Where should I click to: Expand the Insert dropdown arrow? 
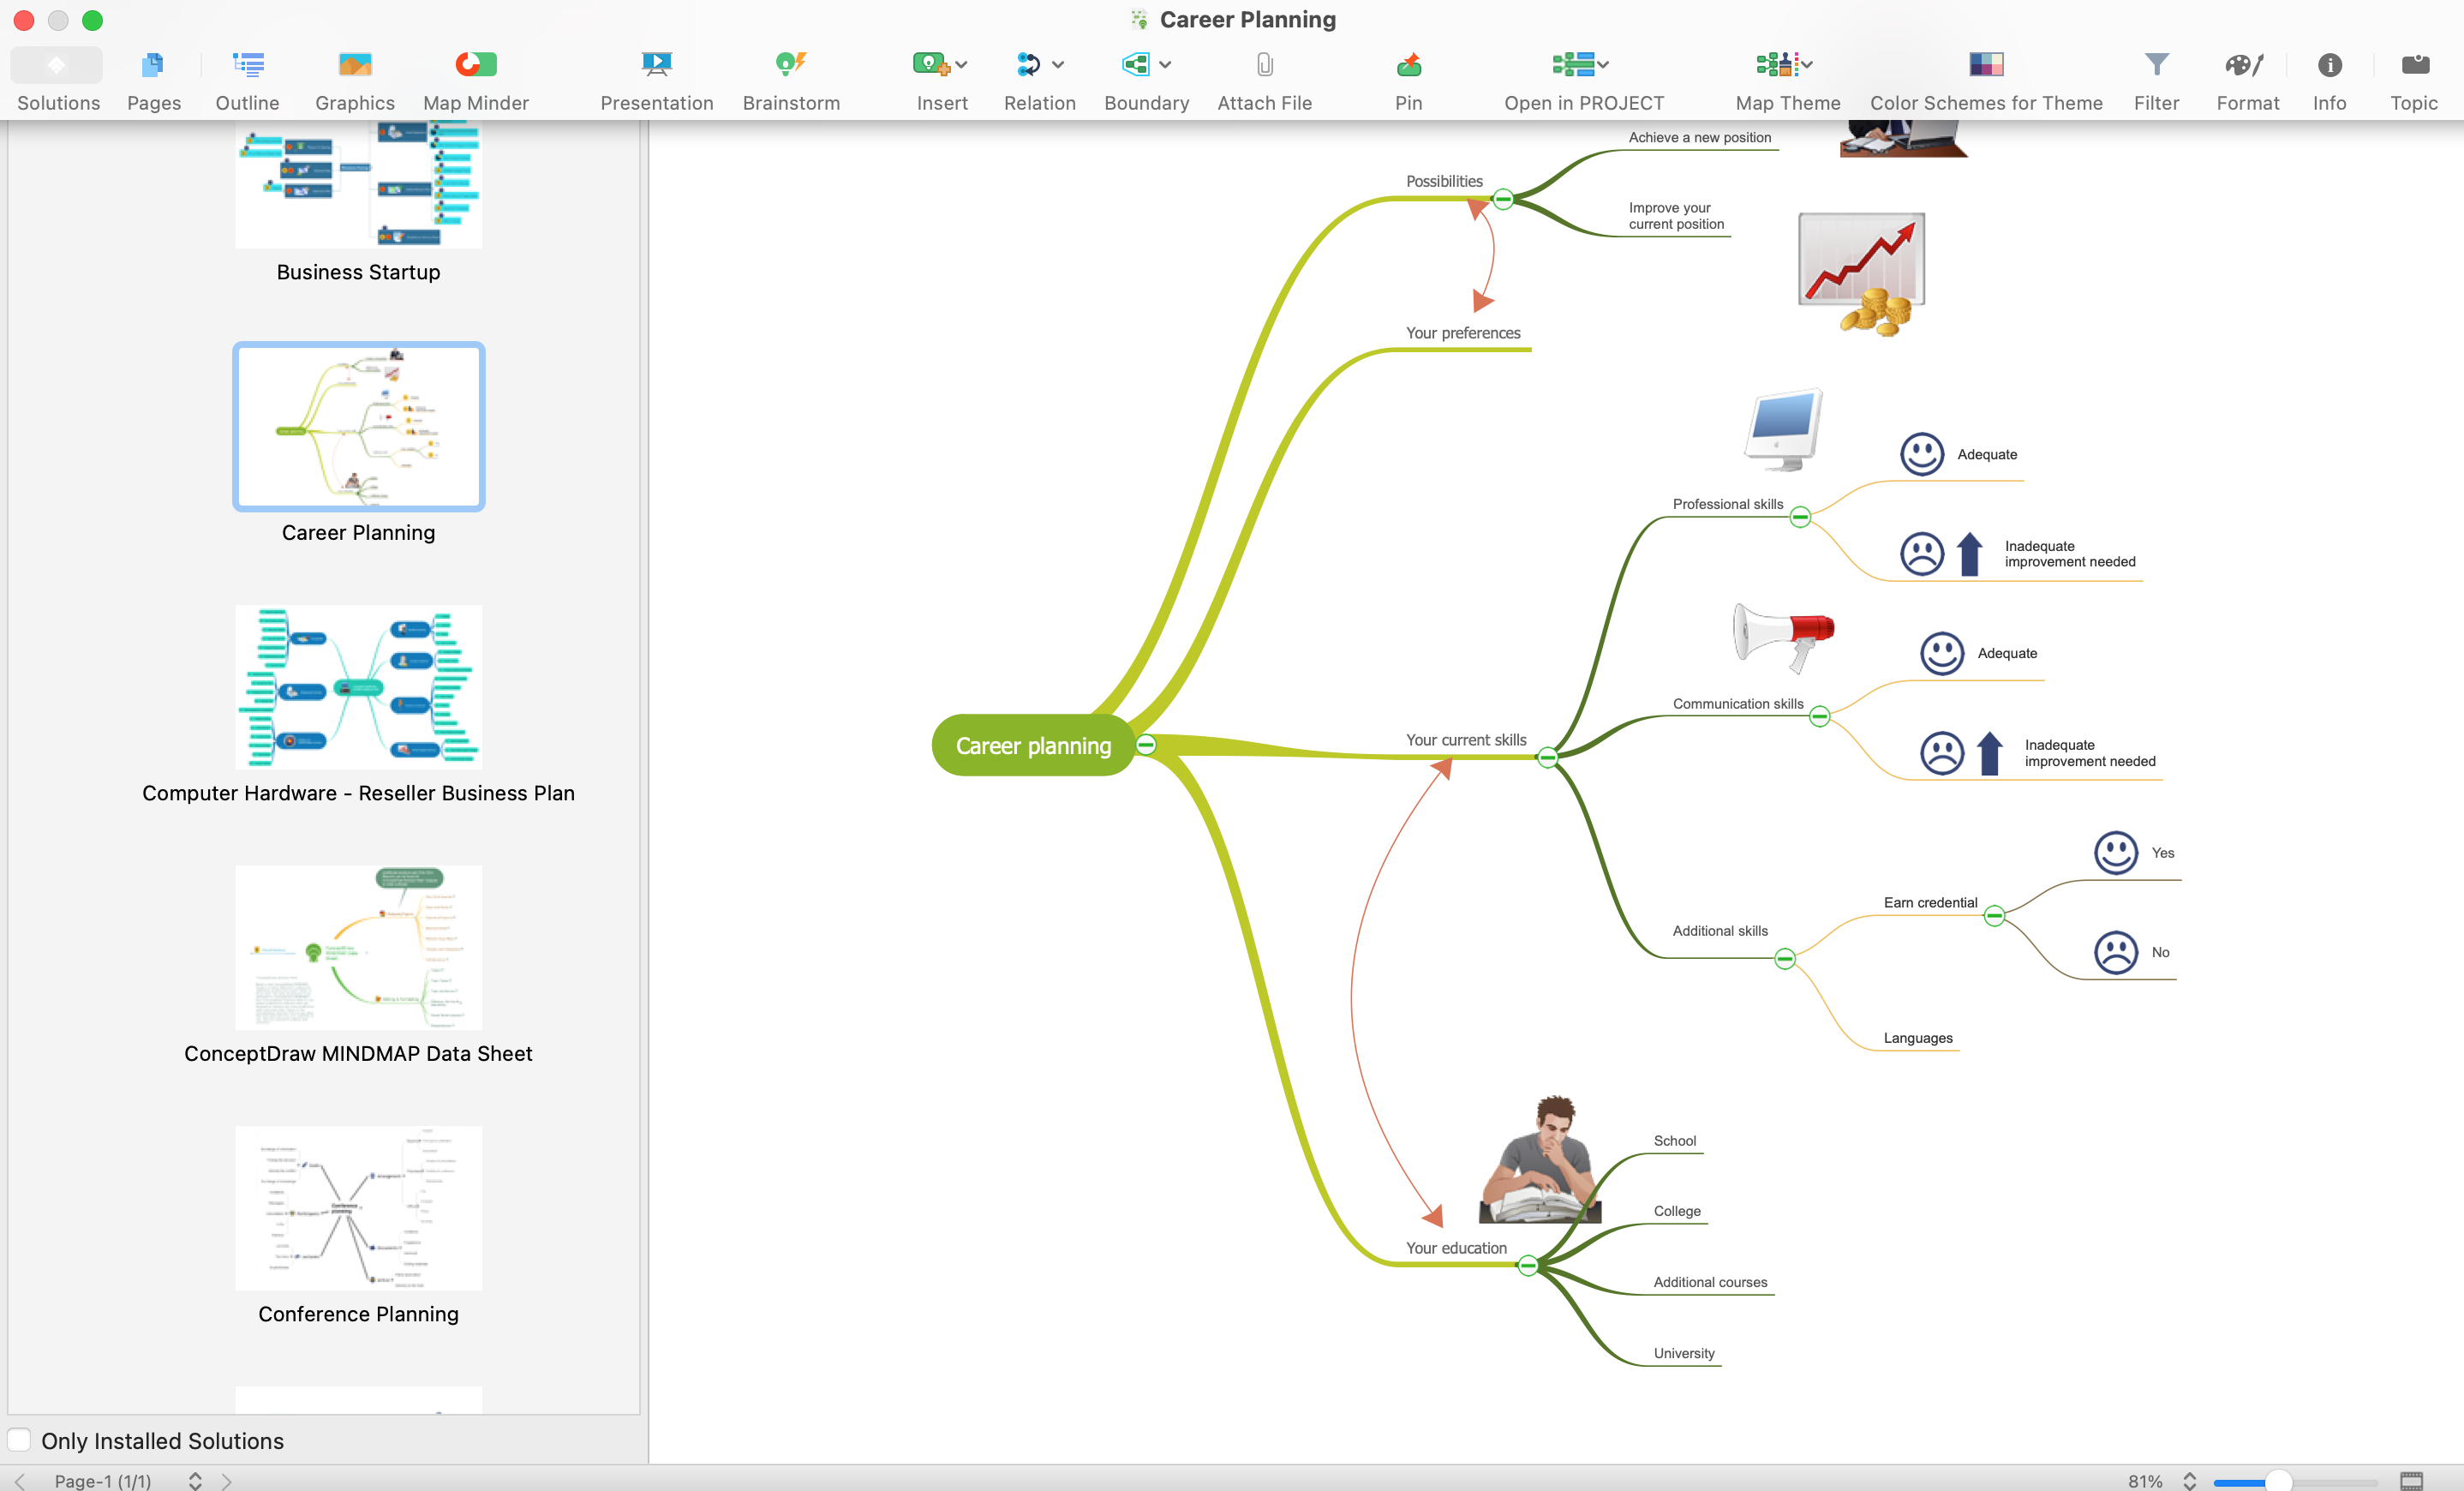pos(962,65)
